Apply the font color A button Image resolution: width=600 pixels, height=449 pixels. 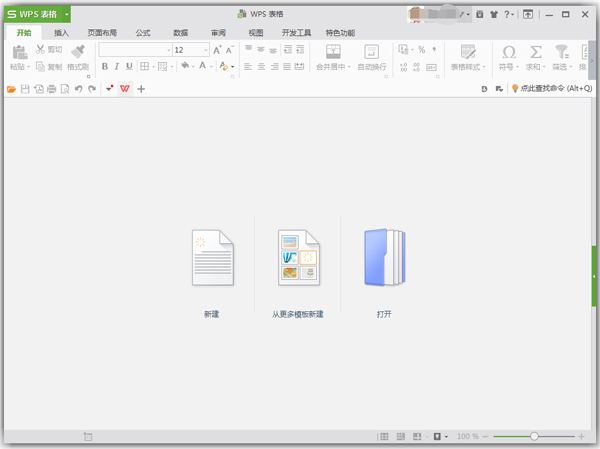coord(202,66)
